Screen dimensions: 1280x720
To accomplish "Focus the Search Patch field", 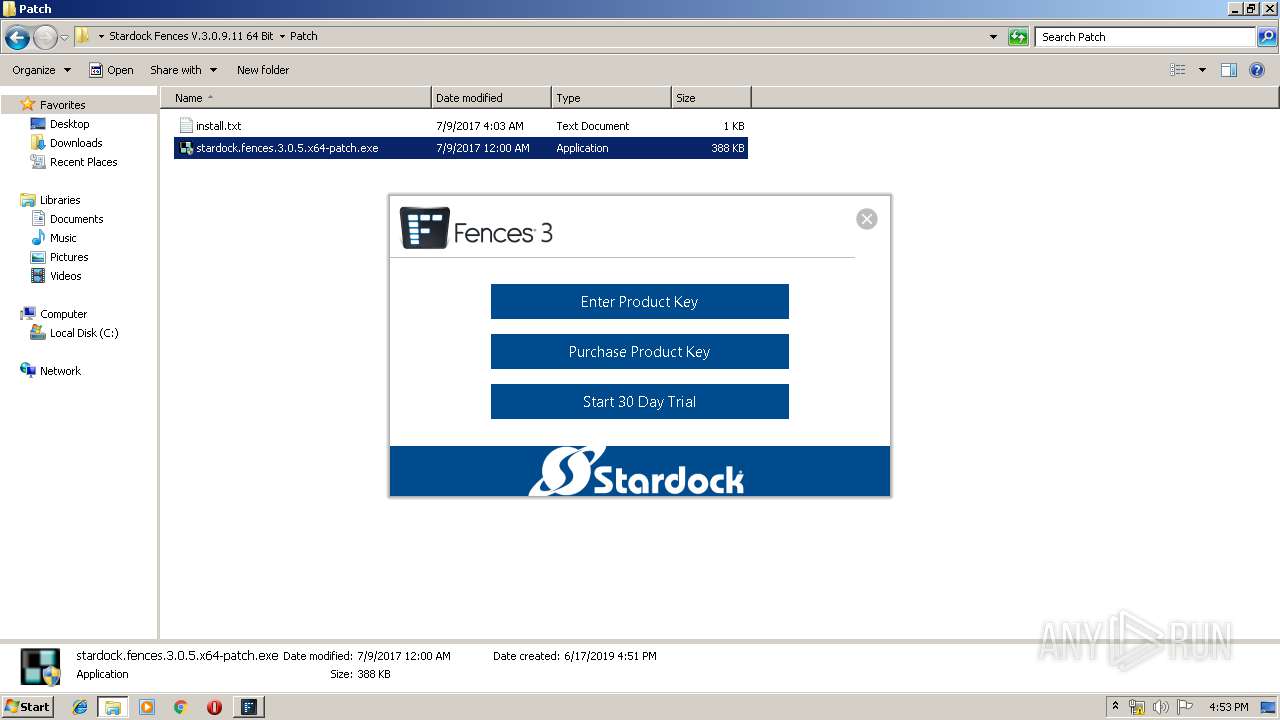I will tap(1145, 37).
